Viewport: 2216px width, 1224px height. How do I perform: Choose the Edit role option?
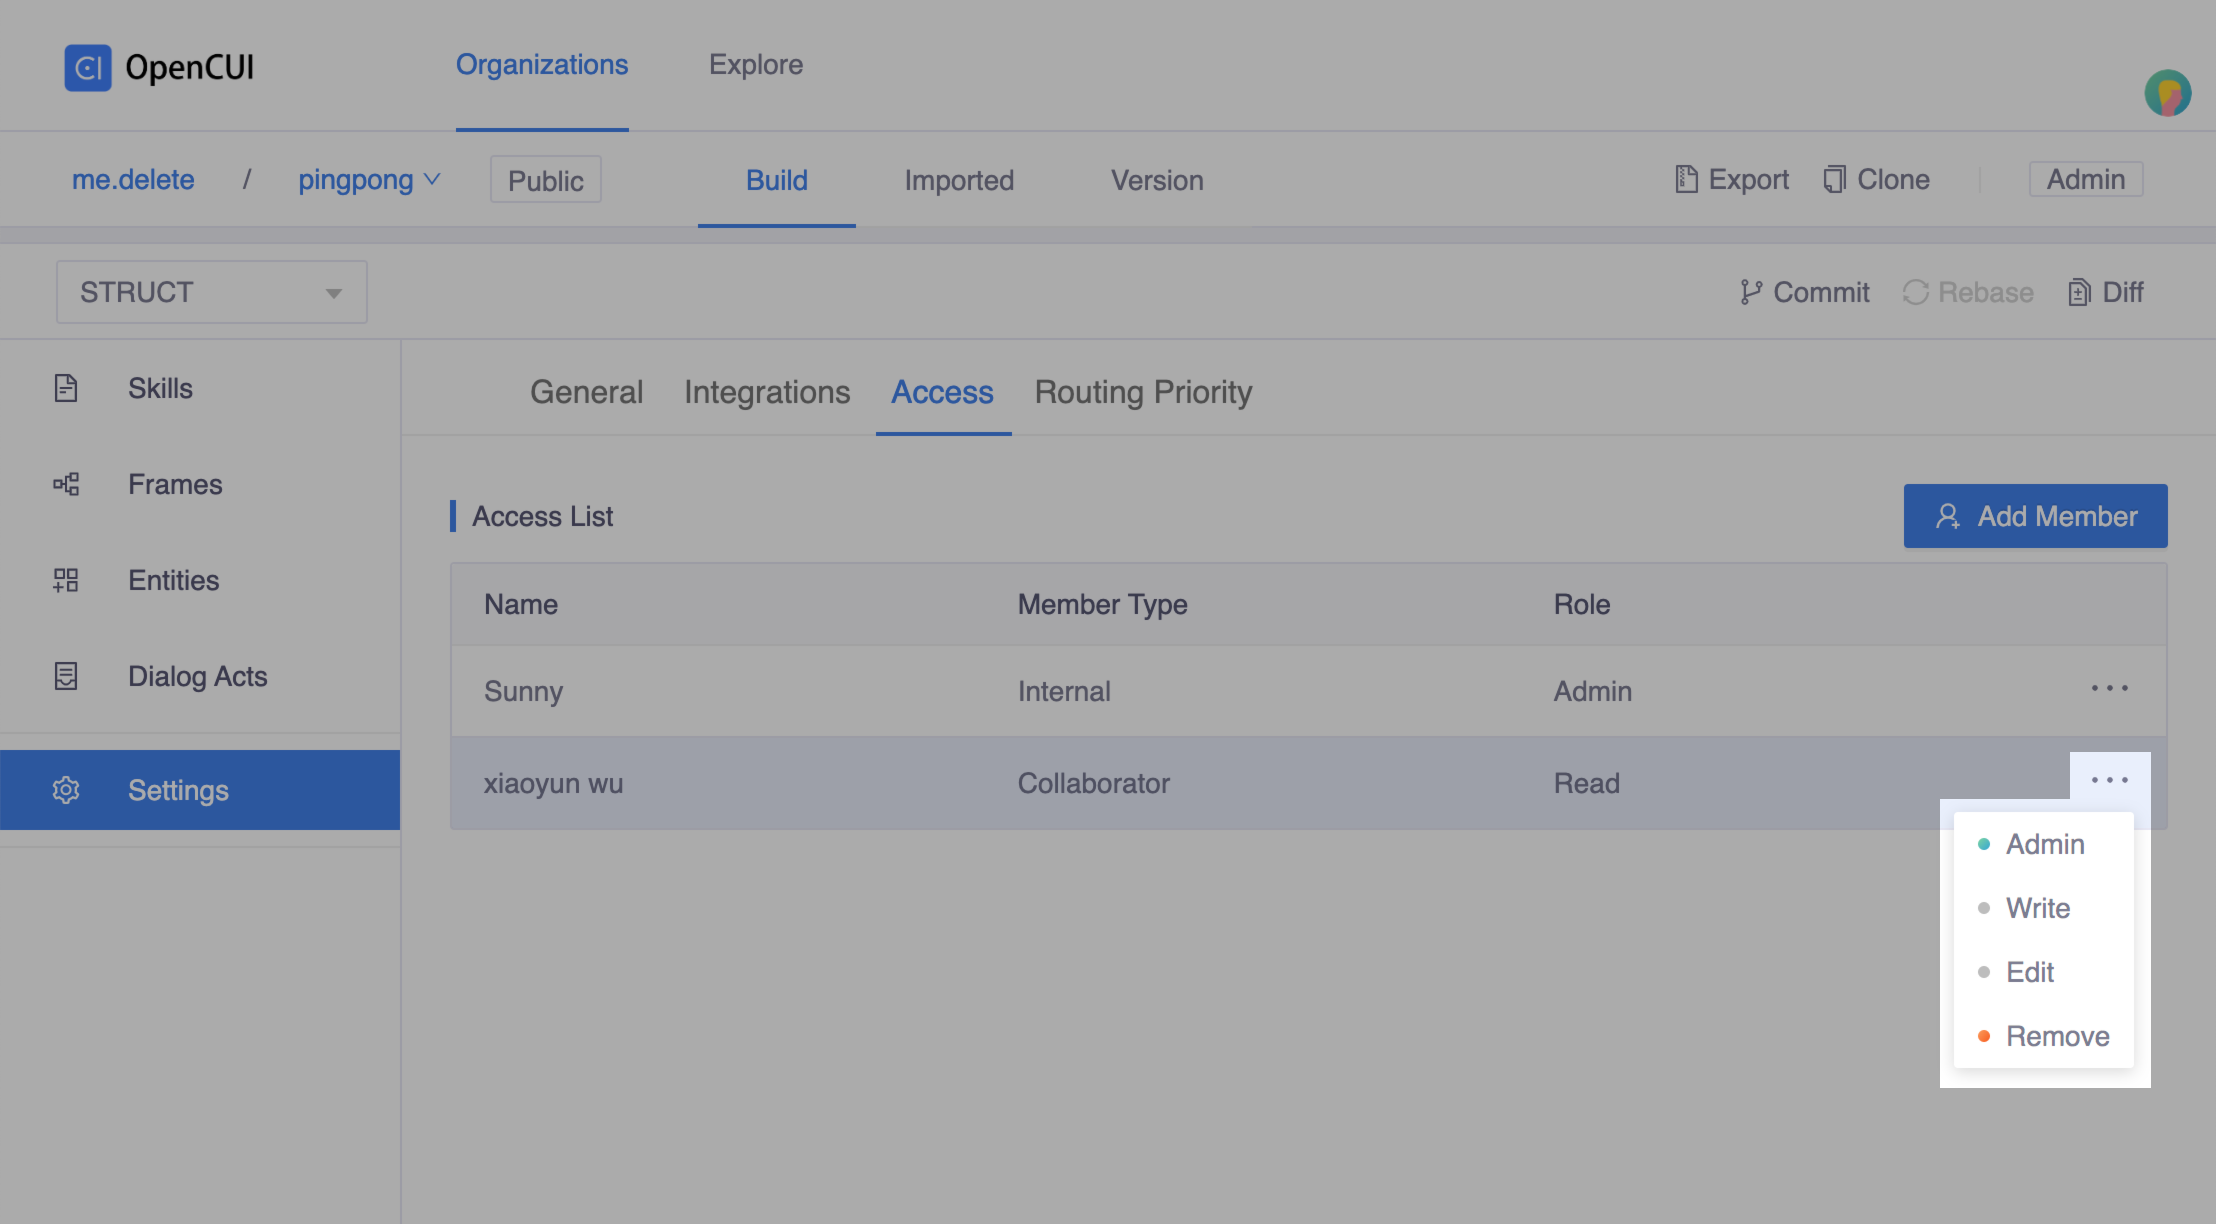2030,971
